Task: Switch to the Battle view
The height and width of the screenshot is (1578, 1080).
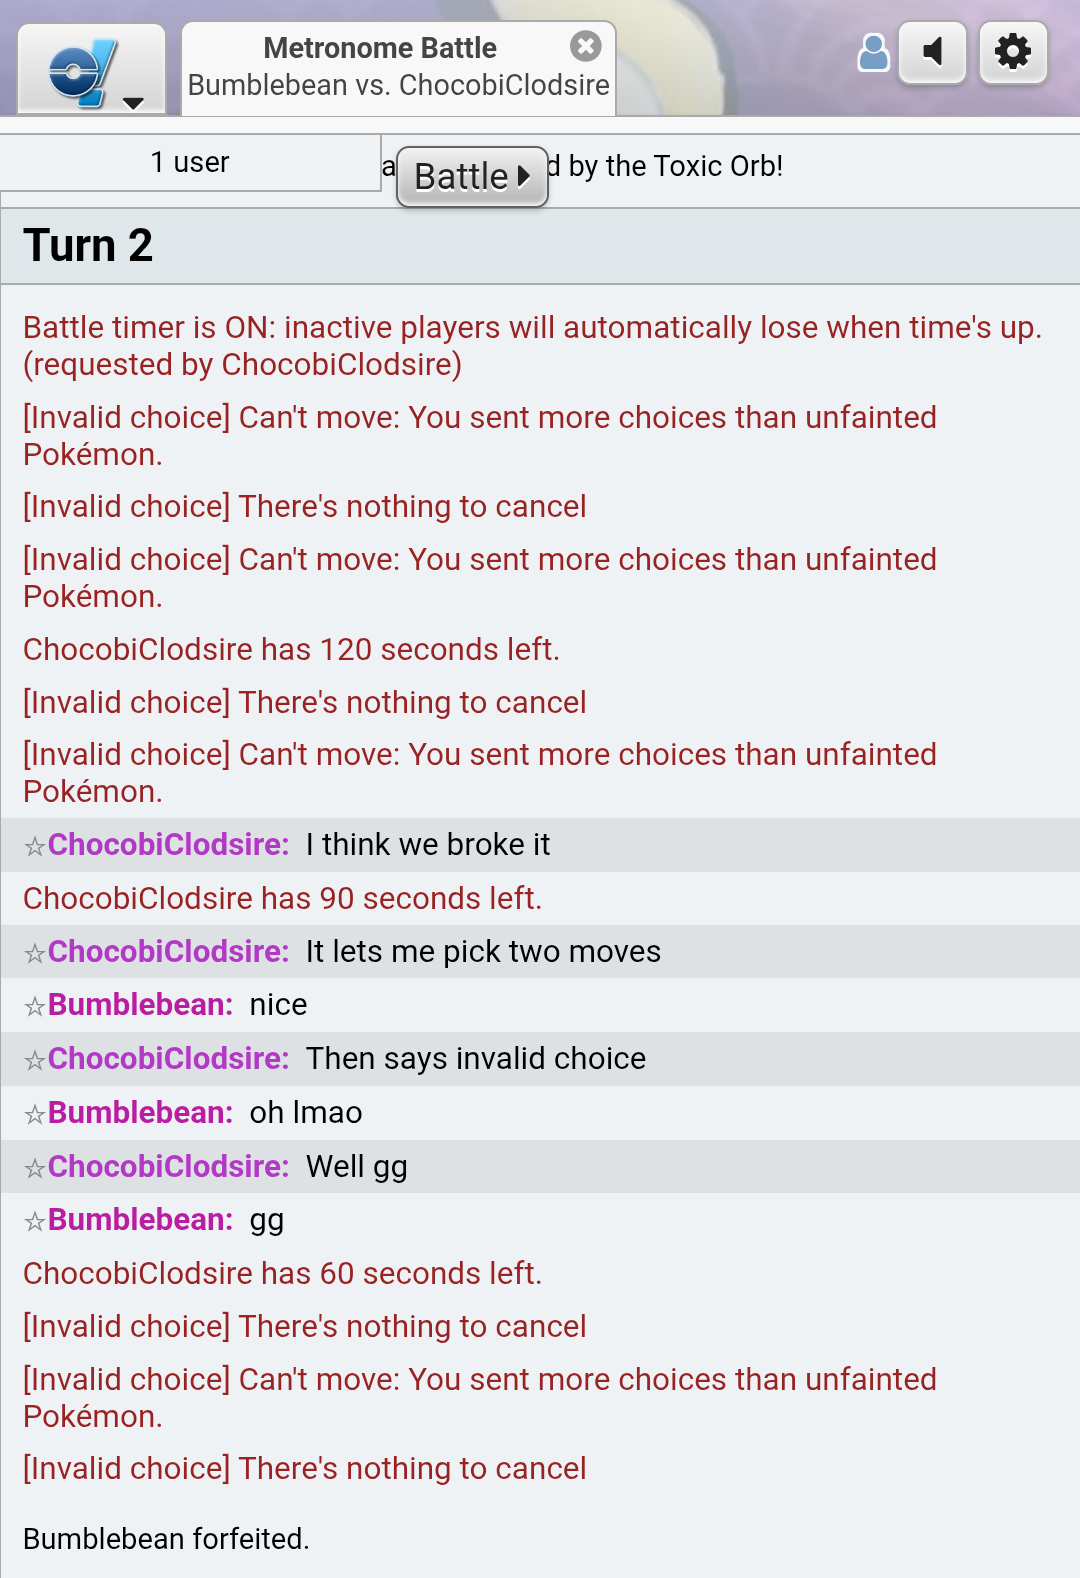Action: (472, 177)
